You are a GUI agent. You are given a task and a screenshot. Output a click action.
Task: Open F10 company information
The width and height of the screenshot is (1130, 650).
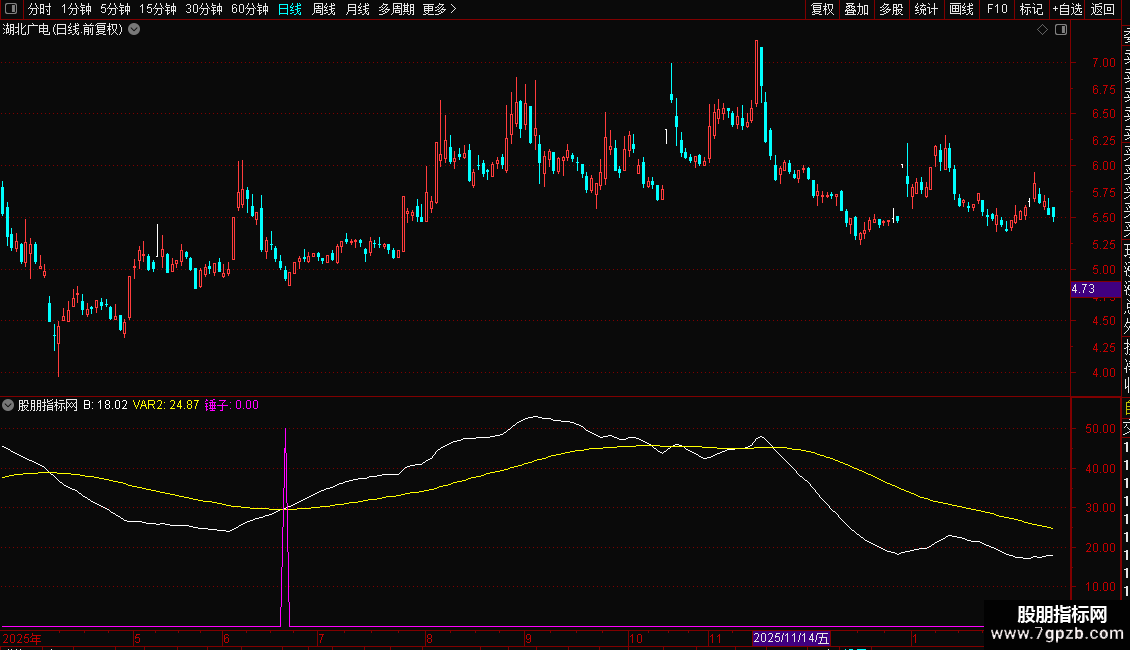pos(997,9)
